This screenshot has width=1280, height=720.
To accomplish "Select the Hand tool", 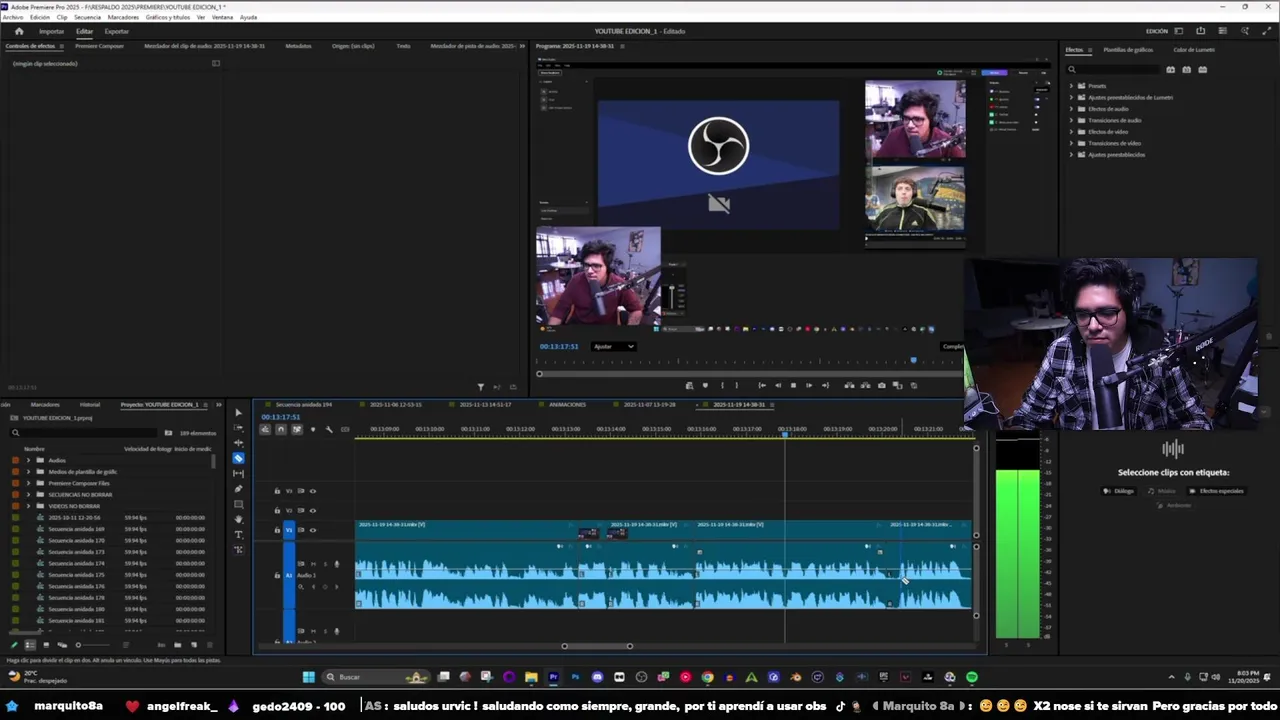I will (238, 519).
